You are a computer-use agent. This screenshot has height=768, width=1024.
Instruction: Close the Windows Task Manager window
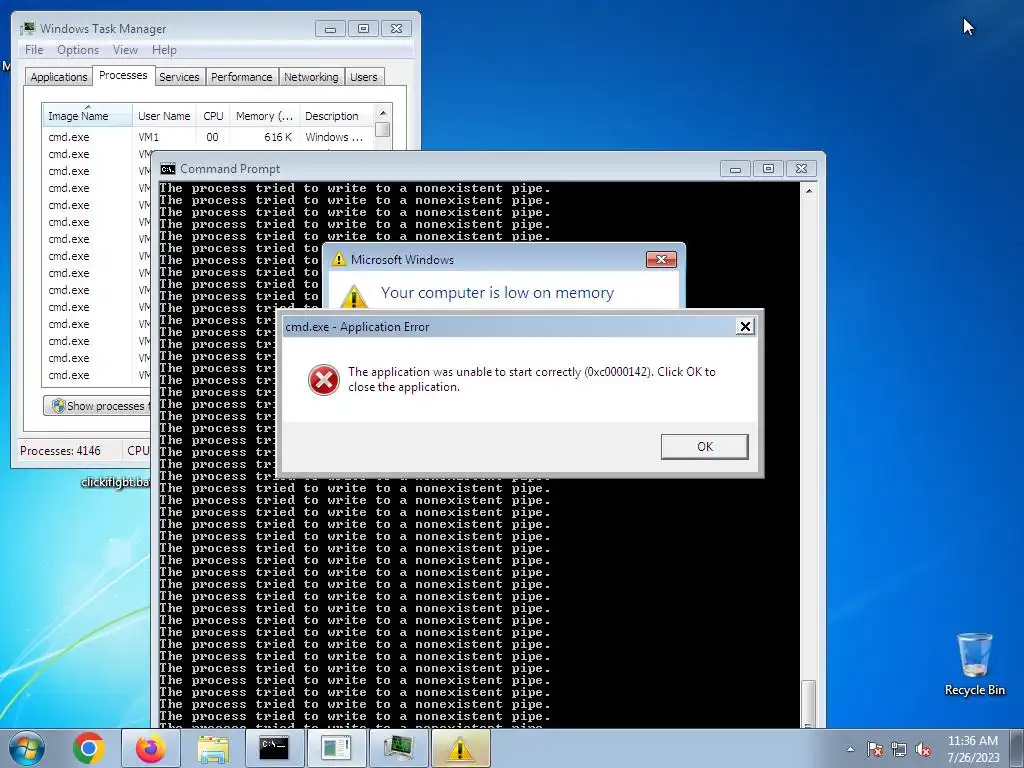click(396, 29)
